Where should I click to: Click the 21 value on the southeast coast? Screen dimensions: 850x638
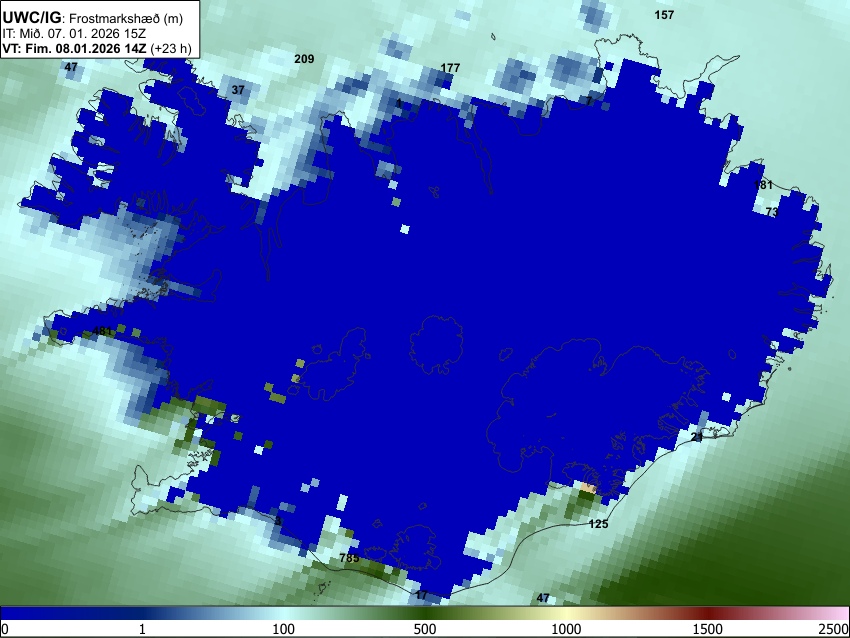(697, 436)
